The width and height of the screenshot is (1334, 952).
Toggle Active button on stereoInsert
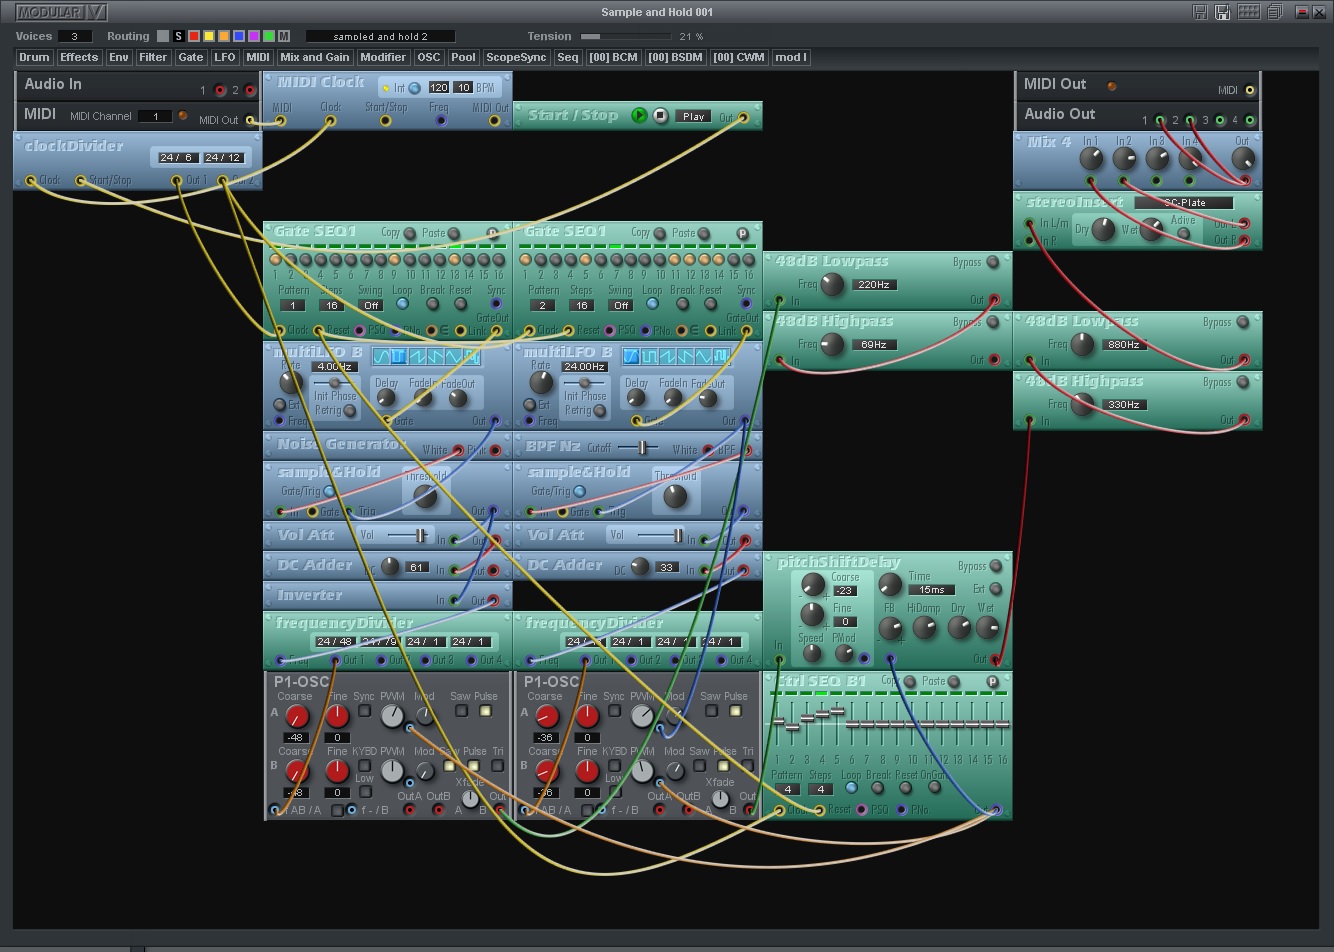click(x=1183, y=234)
